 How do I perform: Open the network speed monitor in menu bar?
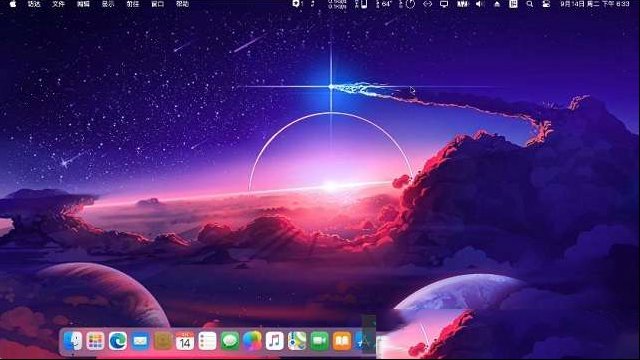click(337, 4)
